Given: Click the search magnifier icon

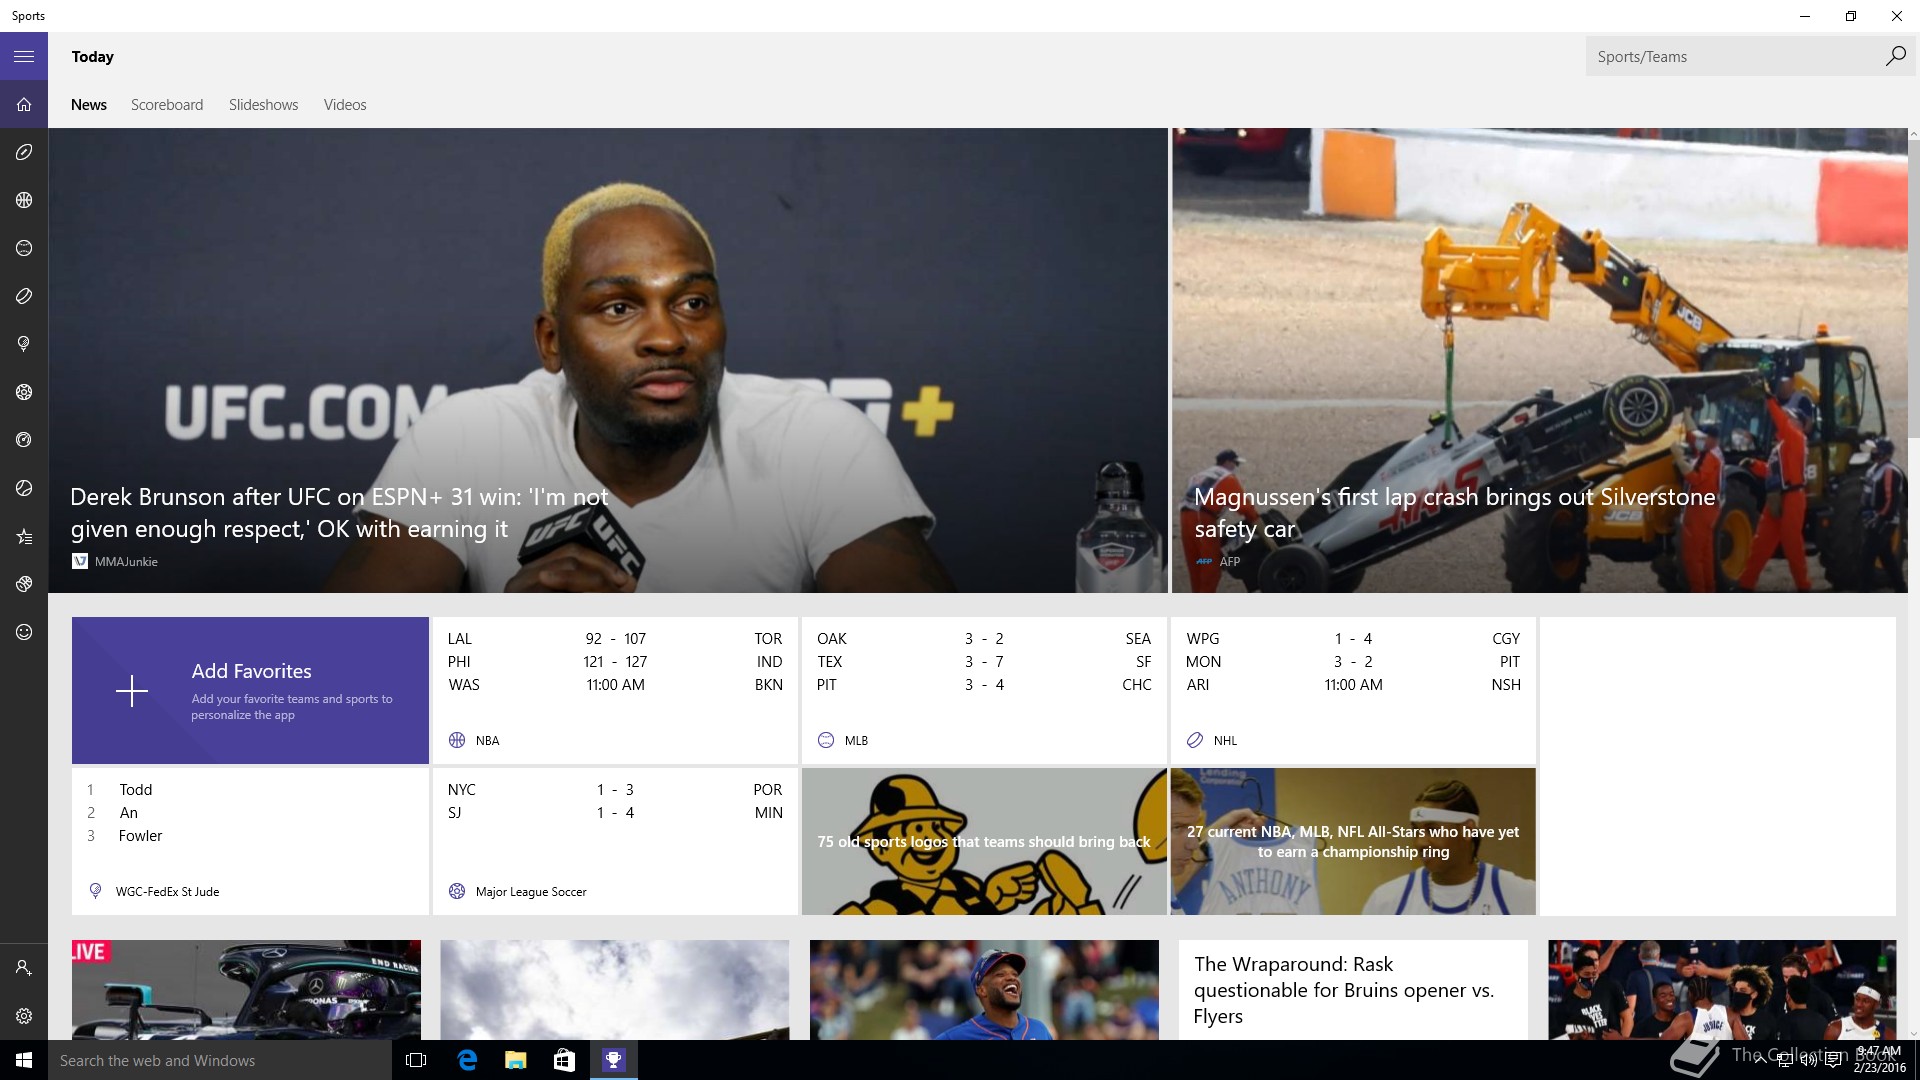Looking at the screenshot, I should pos(1895,56).
